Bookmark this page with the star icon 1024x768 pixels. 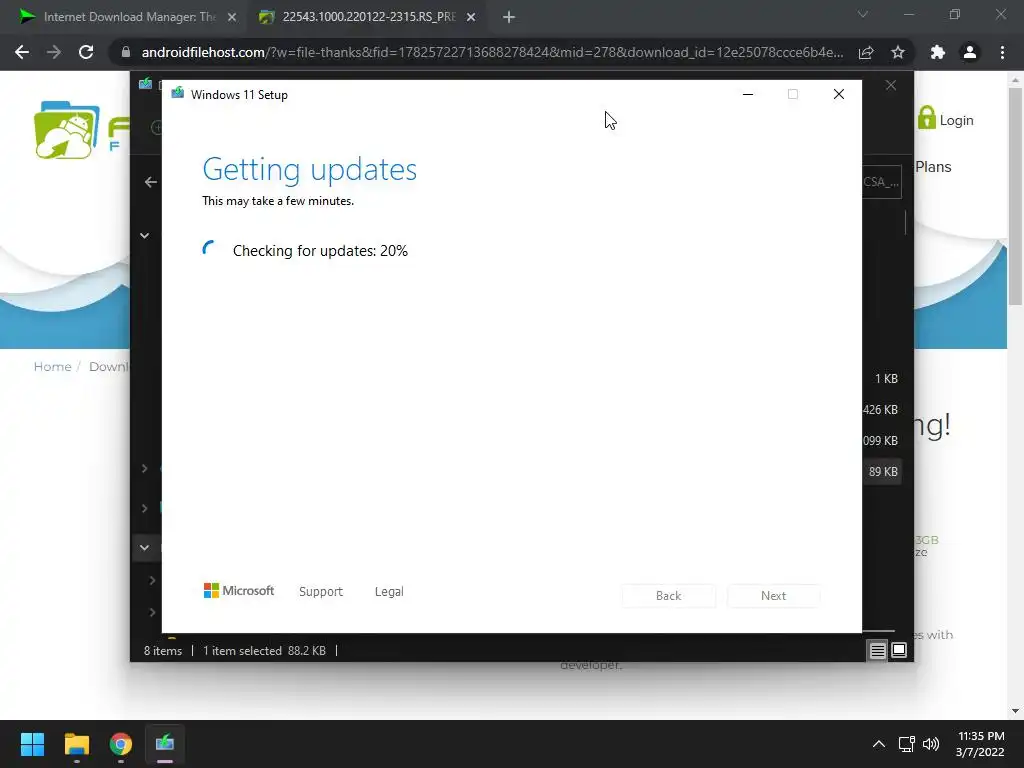(898, 52)
